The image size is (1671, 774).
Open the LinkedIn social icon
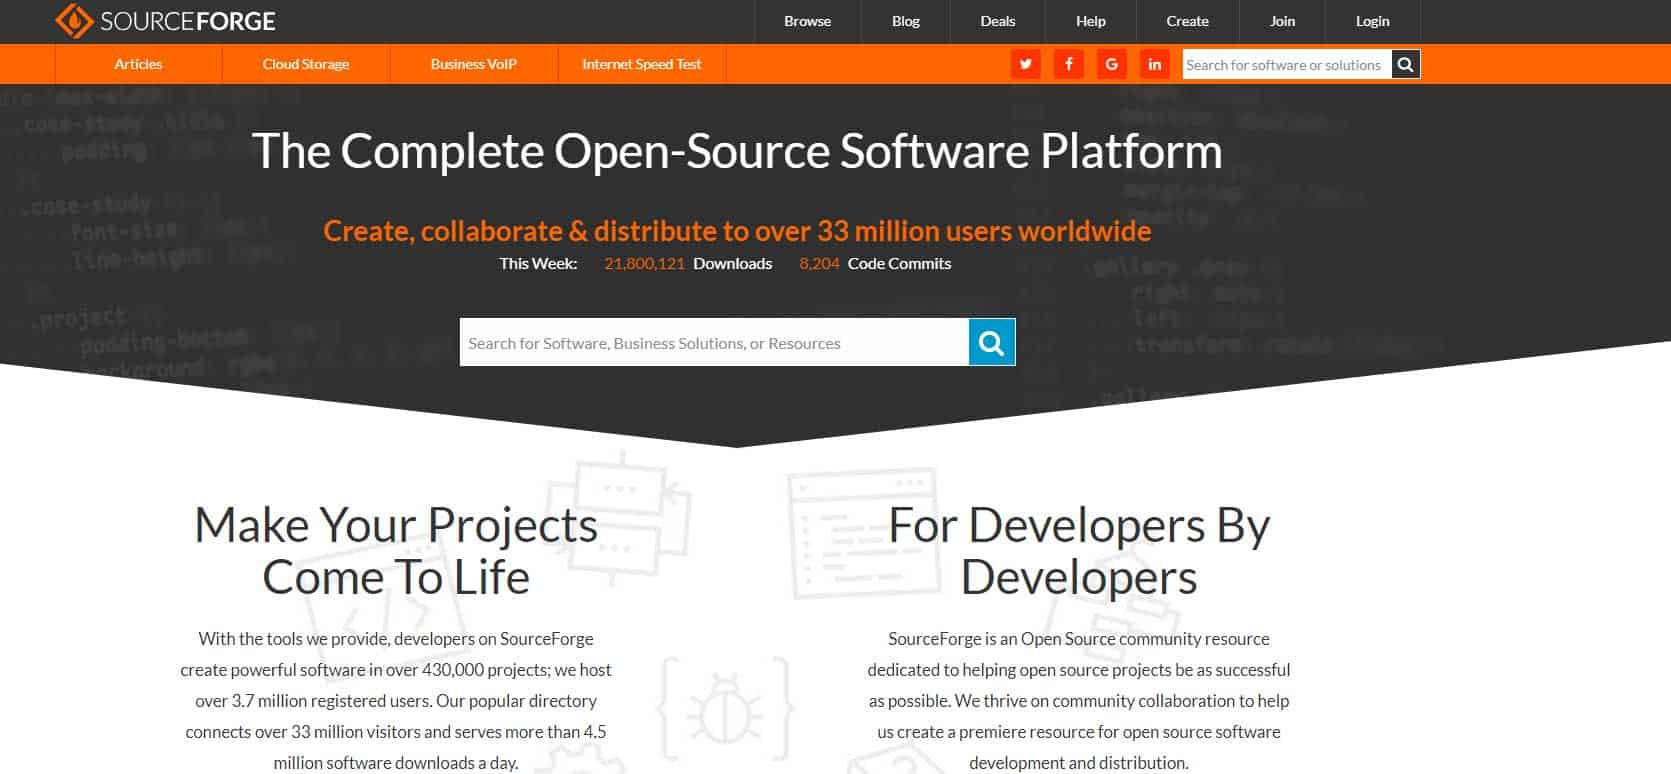point(1154,64)
